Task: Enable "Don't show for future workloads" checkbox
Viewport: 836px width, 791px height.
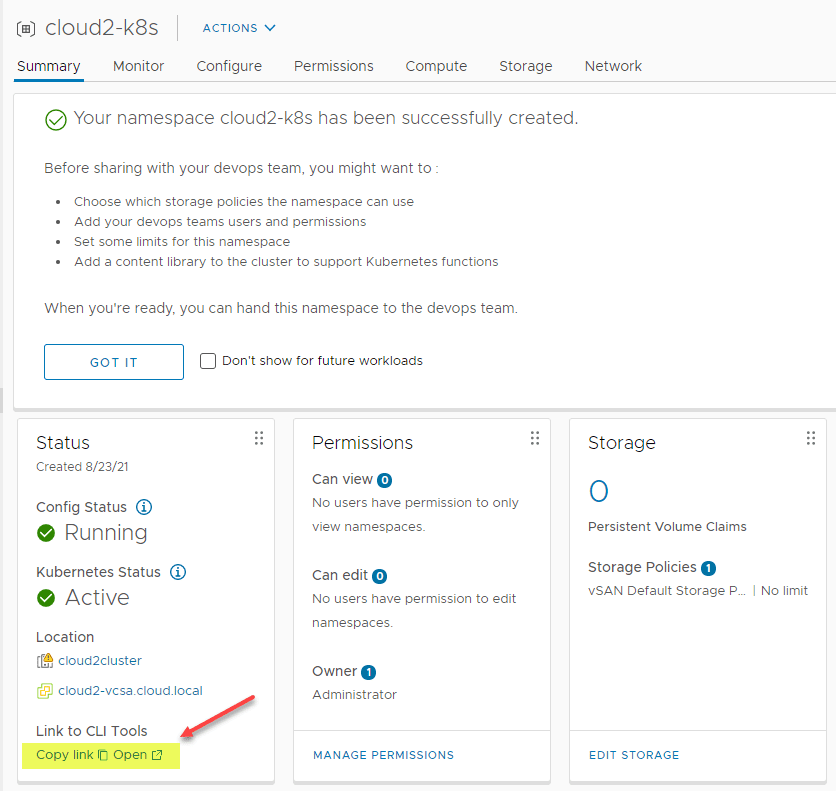Action: pyautogui.click(x=208, y=361)
